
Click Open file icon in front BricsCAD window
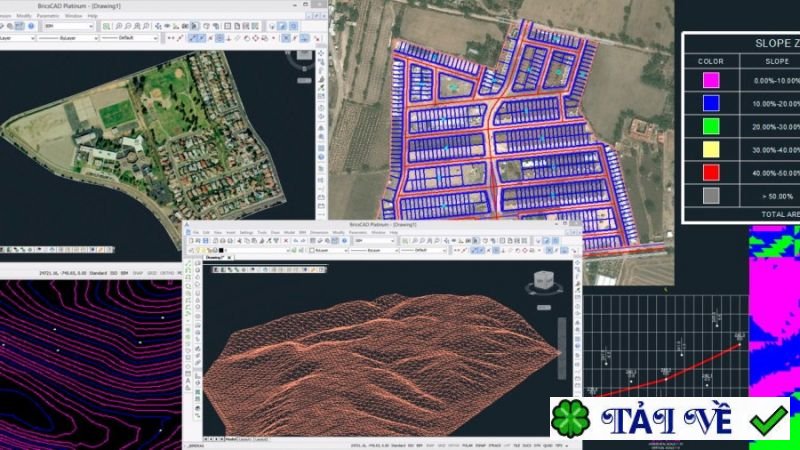click(x=197, y=241)
